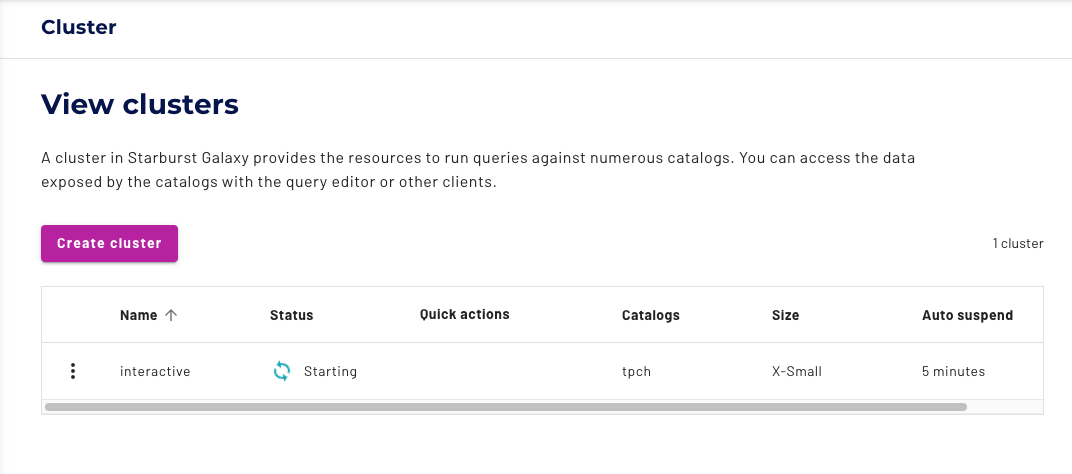Click the Quick actions column header
Viewport: 1072px width, 474px height.
click(x=464, y=315)
